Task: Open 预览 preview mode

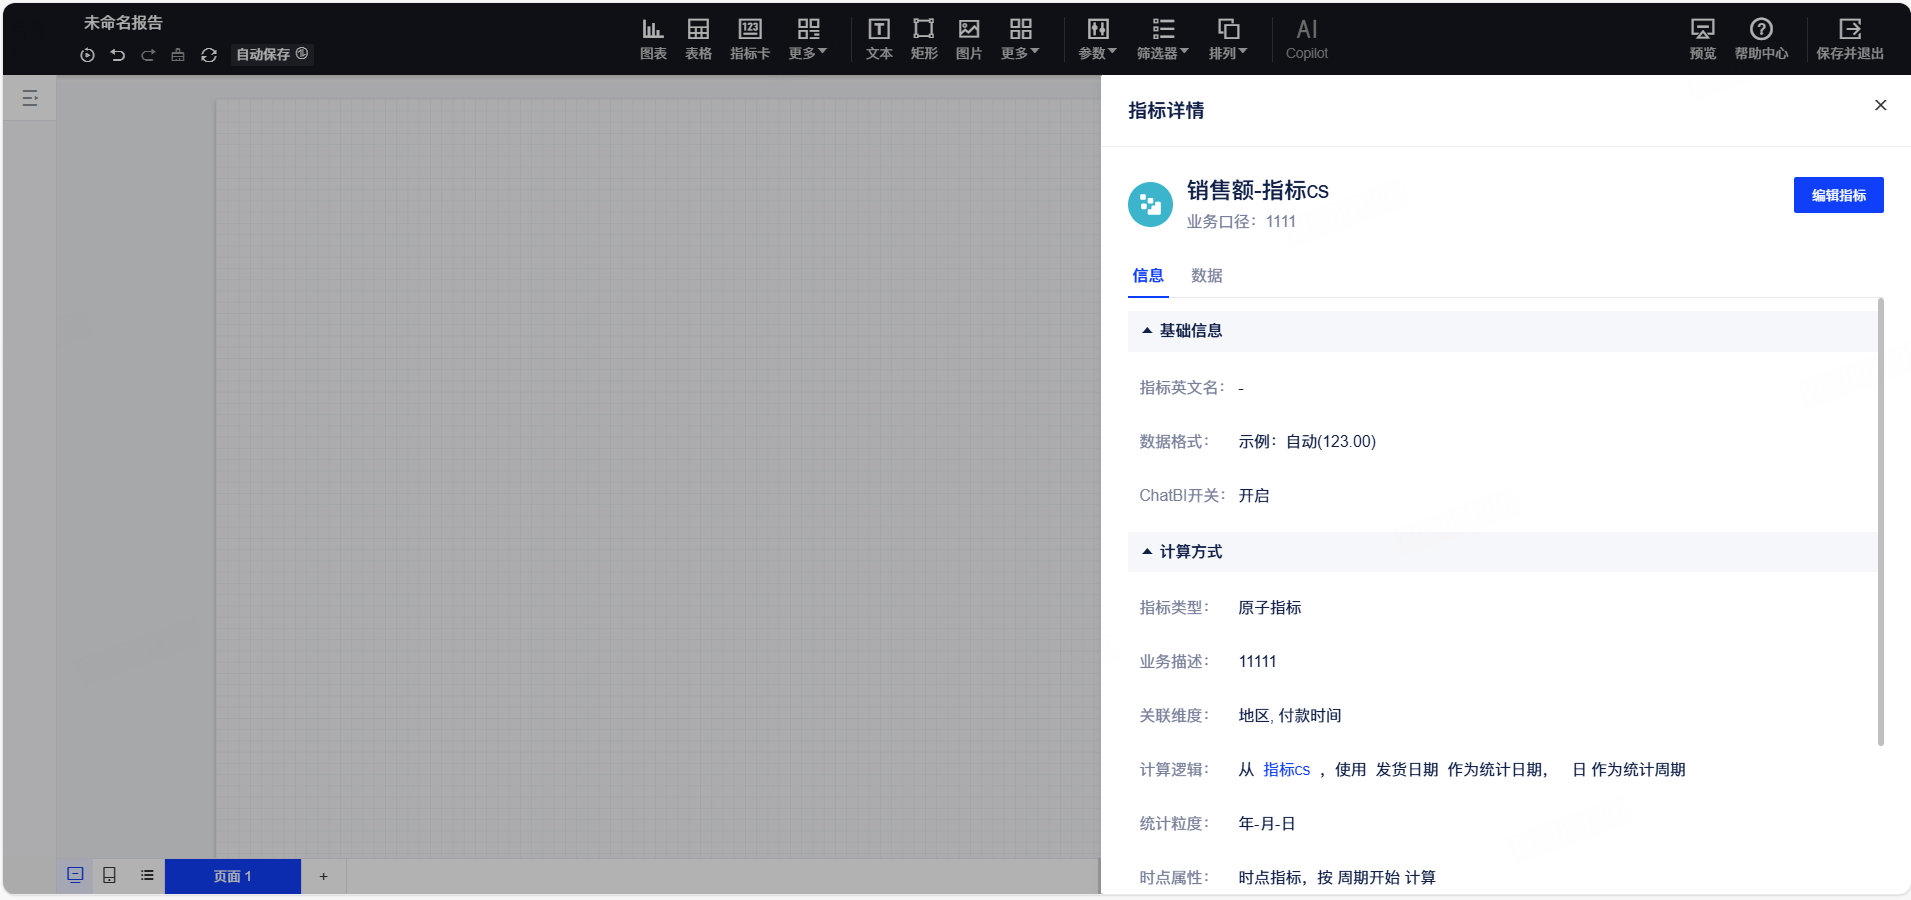Action: (x=1703, y=39)
